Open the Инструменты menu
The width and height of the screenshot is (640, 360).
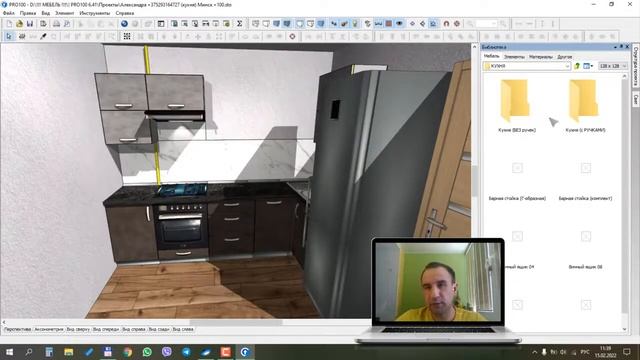[95, 13]
